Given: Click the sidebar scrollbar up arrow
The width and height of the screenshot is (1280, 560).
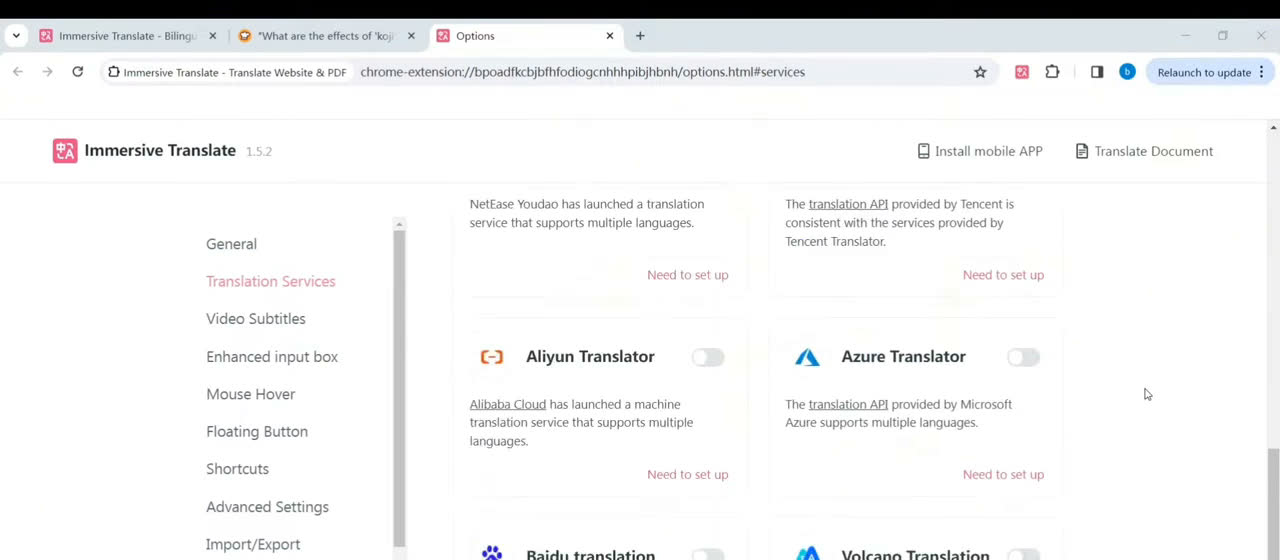Looking at the screenshot, I should point(399,224).
